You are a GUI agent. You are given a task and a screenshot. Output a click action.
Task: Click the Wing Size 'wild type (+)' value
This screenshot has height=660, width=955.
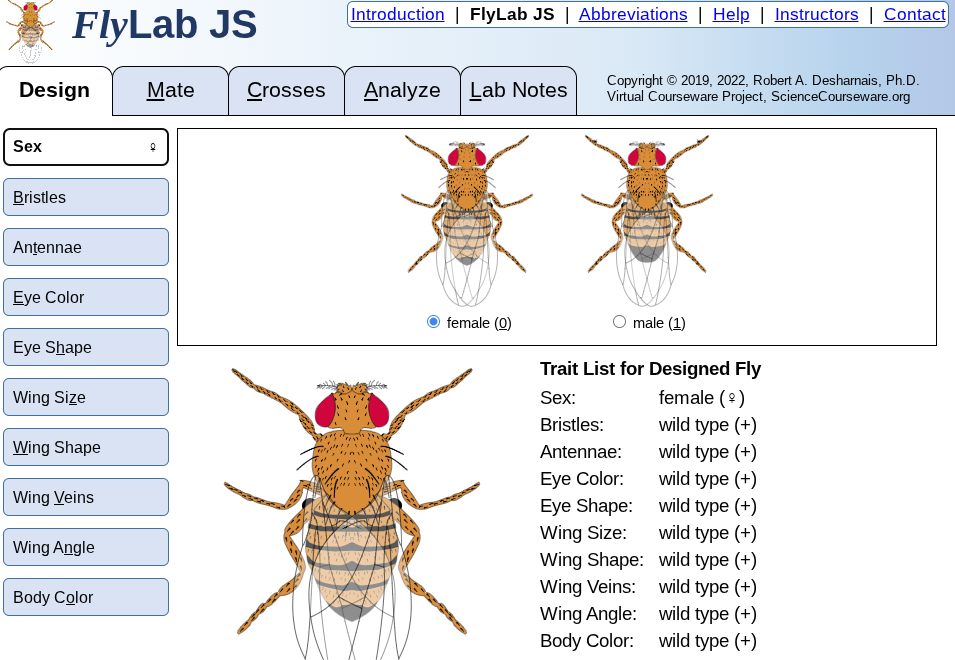[x=708, y=533]
